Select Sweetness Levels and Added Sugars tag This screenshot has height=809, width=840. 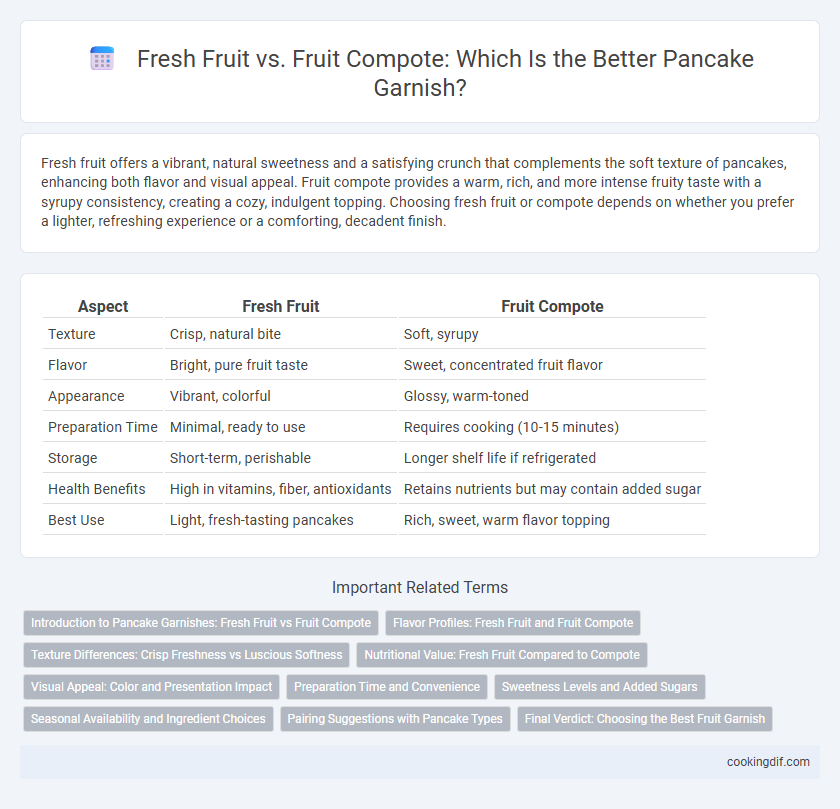point(599,687)
